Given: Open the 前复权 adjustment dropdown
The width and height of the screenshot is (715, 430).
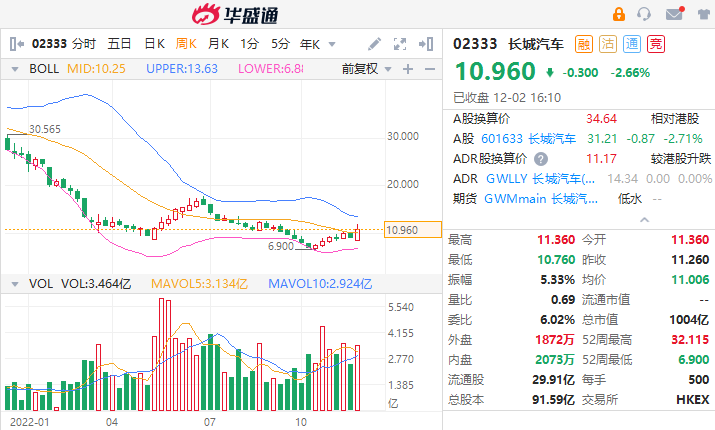Looking at the screenshot, I should (x=367, y=69).
